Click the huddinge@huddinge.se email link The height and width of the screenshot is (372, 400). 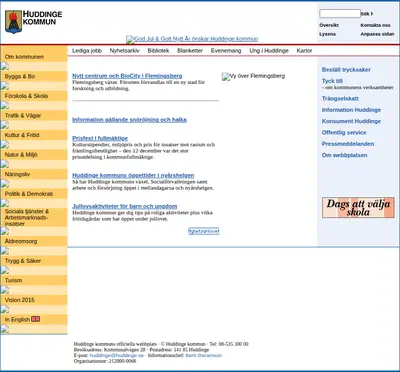[x=117, y=355]
